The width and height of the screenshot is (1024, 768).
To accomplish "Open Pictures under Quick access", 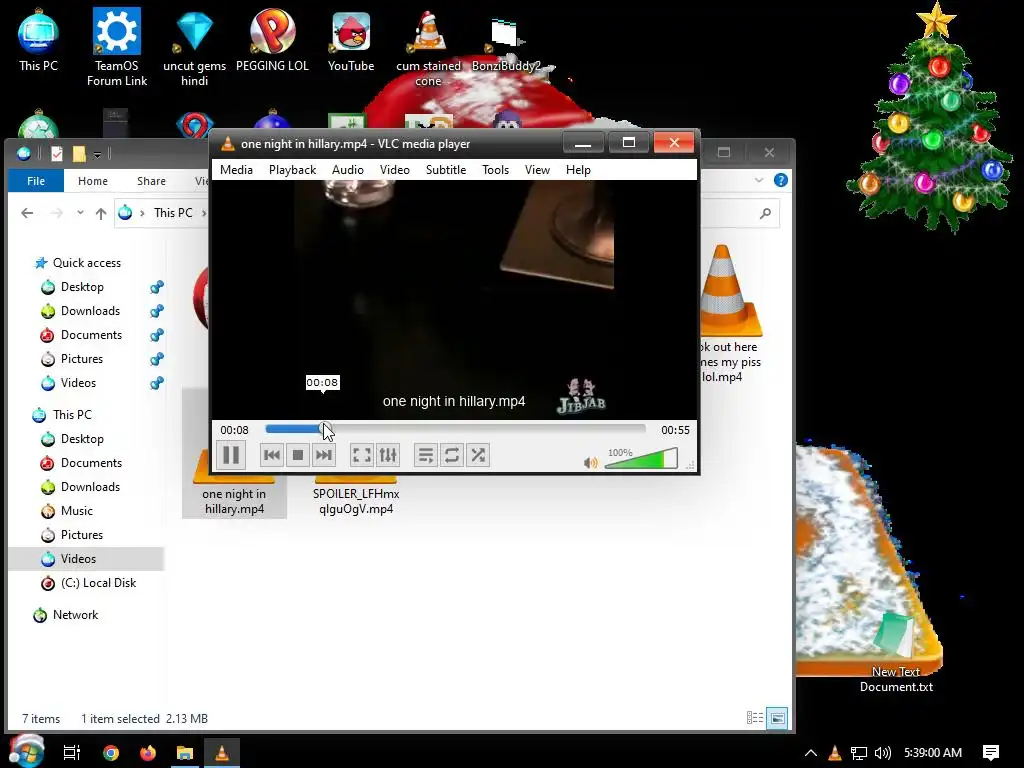I will pyautogui.click(x=82, y=359).
